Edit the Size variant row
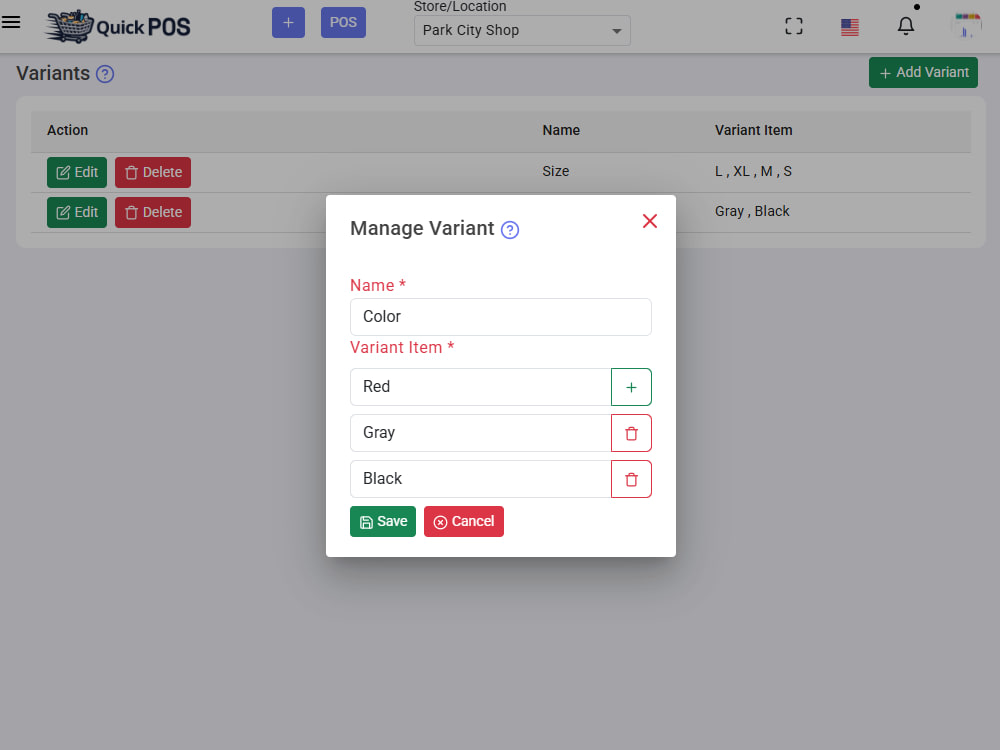The height and width of the screenshot is (750, 1000). point(77,172)
